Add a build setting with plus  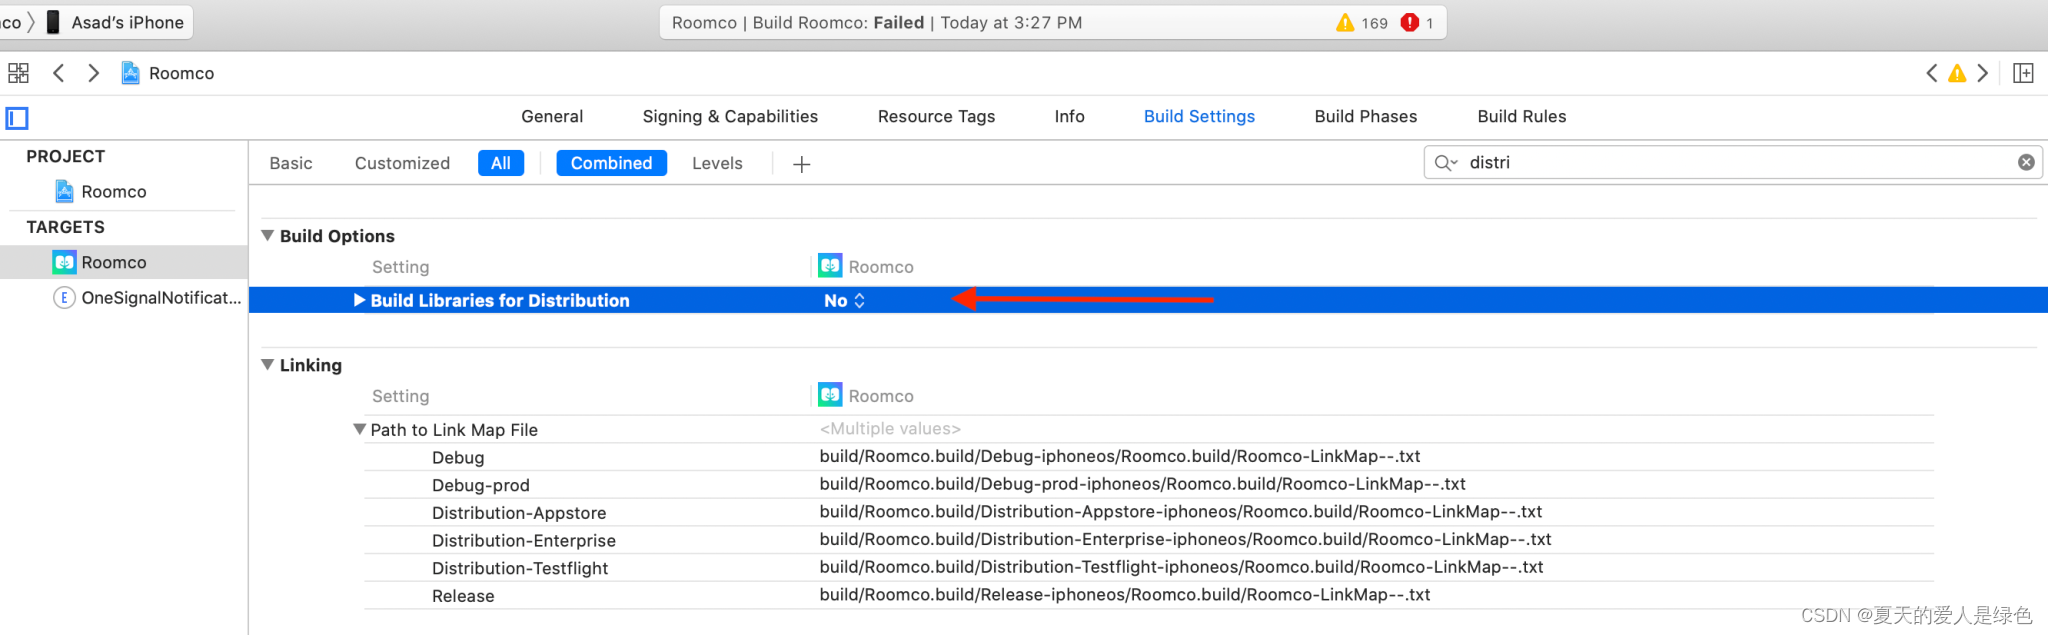click(802, 164)
